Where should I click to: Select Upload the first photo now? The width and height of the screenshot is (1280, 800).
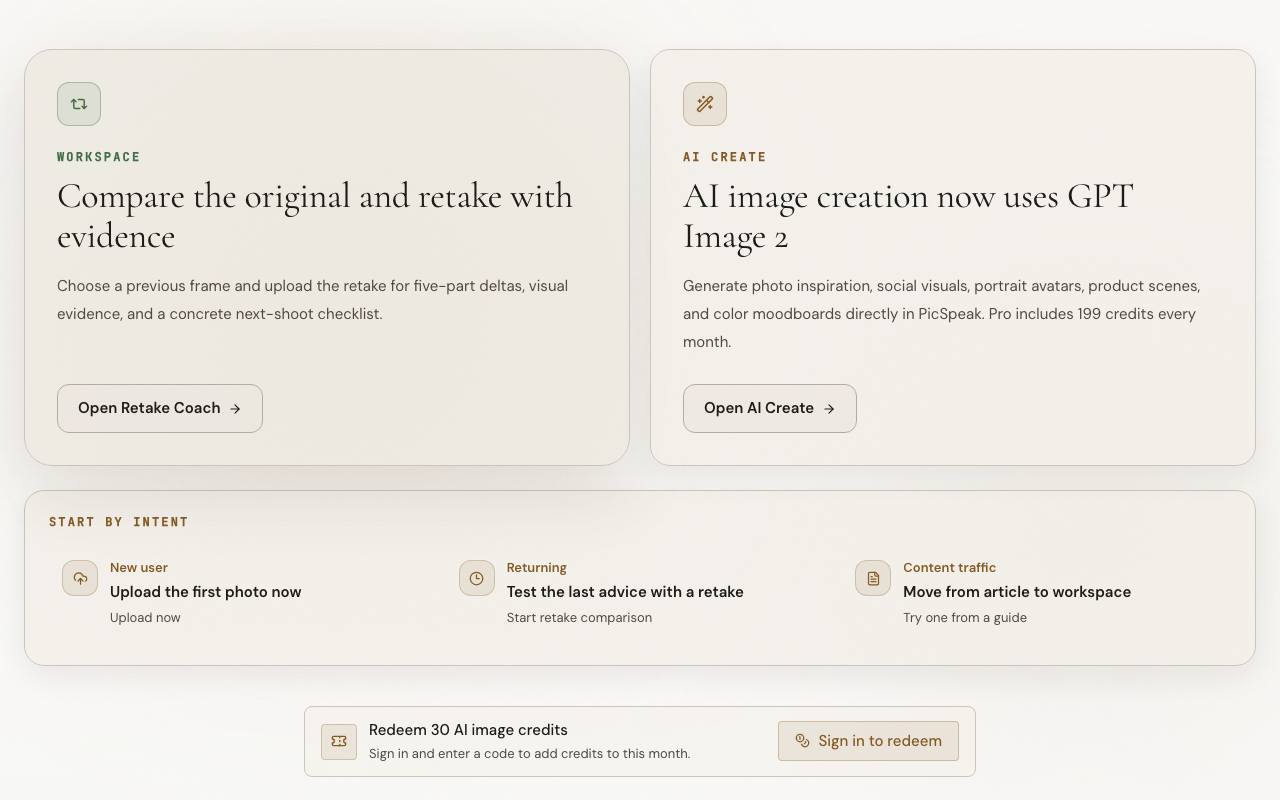(x=206, y=592)
